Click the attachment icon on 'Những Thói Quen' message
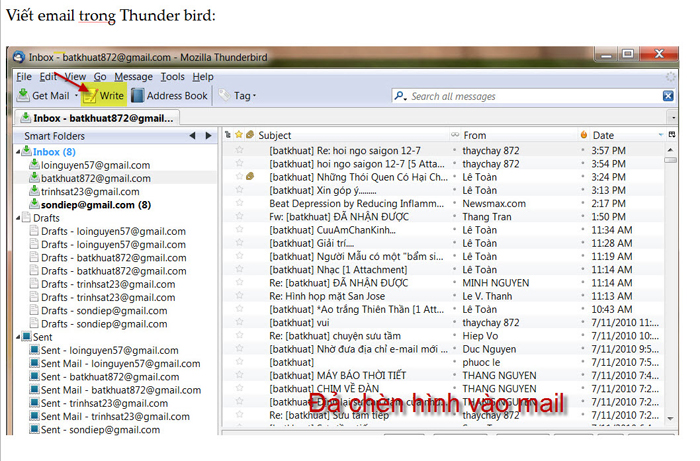The height and width of the screenshot is (461, 700). tap(250, 176)
